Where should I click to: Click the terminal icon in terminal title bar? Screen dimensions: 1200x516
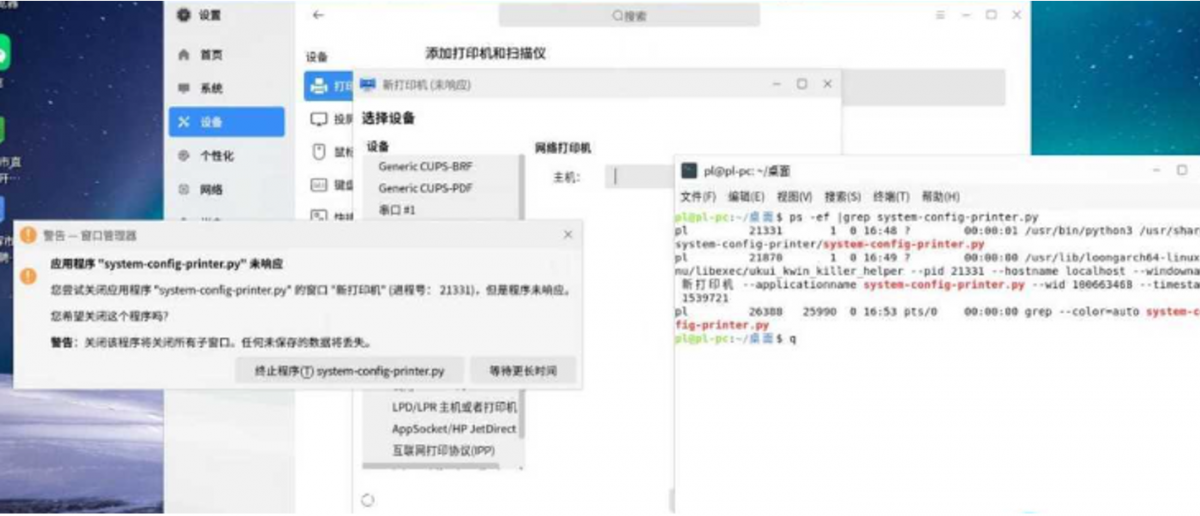coord(688,171)
